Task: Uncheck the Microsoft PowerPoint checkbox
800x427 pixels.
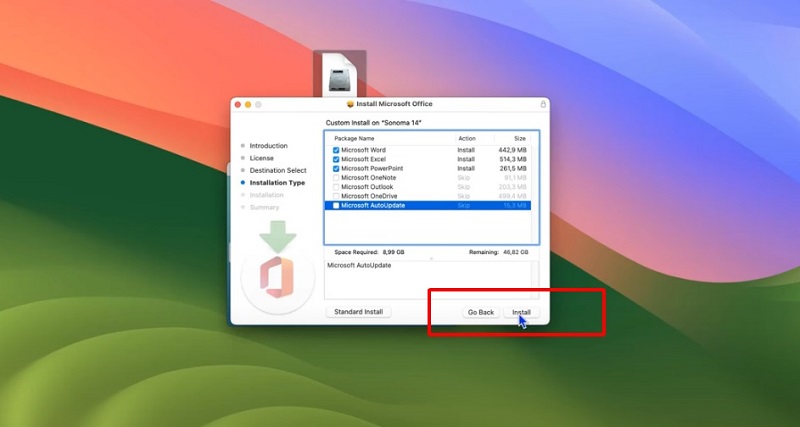Action: point(336,168)
